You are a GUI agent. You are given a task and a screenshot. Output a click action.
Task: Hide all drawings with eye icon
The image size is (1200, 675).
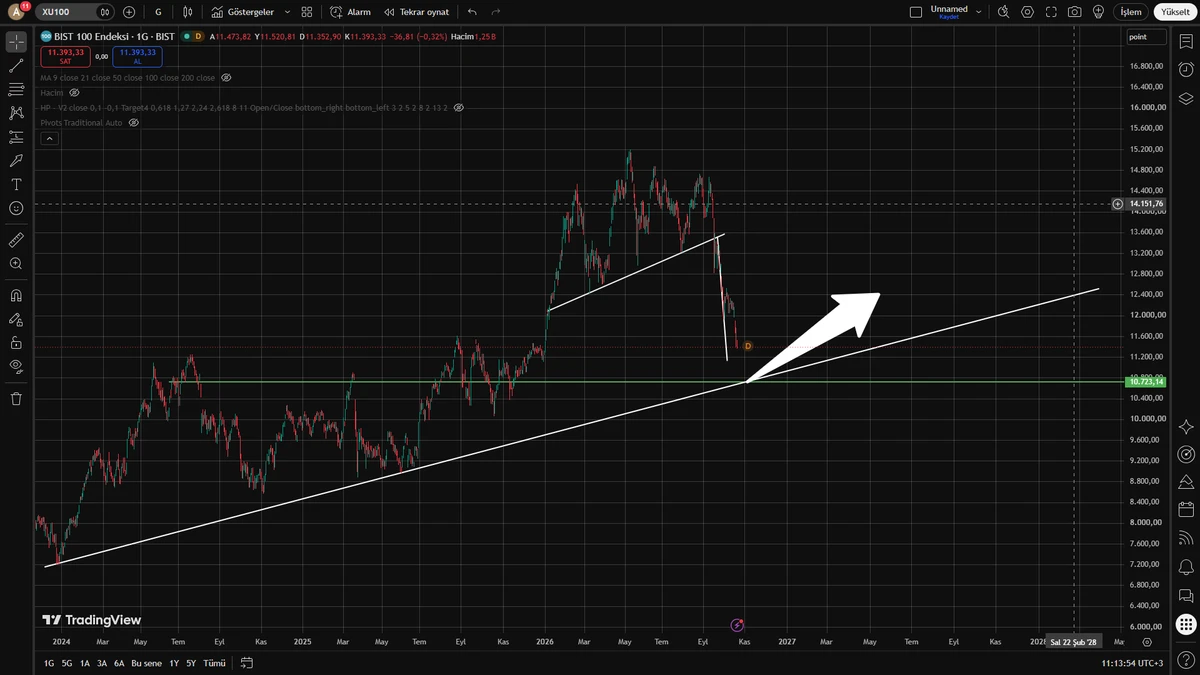pos(16,367)
